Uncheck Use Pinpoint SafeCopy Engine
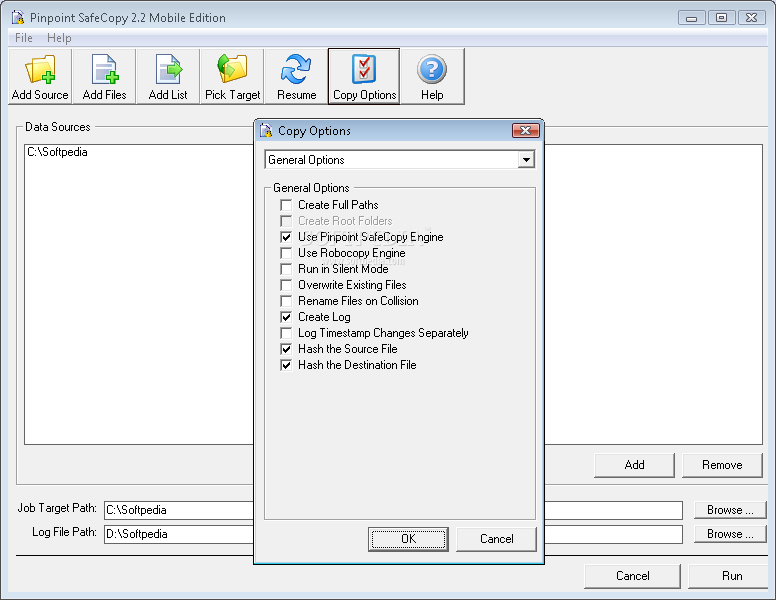The width and height of the screenshot is (776, 600). pyautogui.click(x=286, y=237)
